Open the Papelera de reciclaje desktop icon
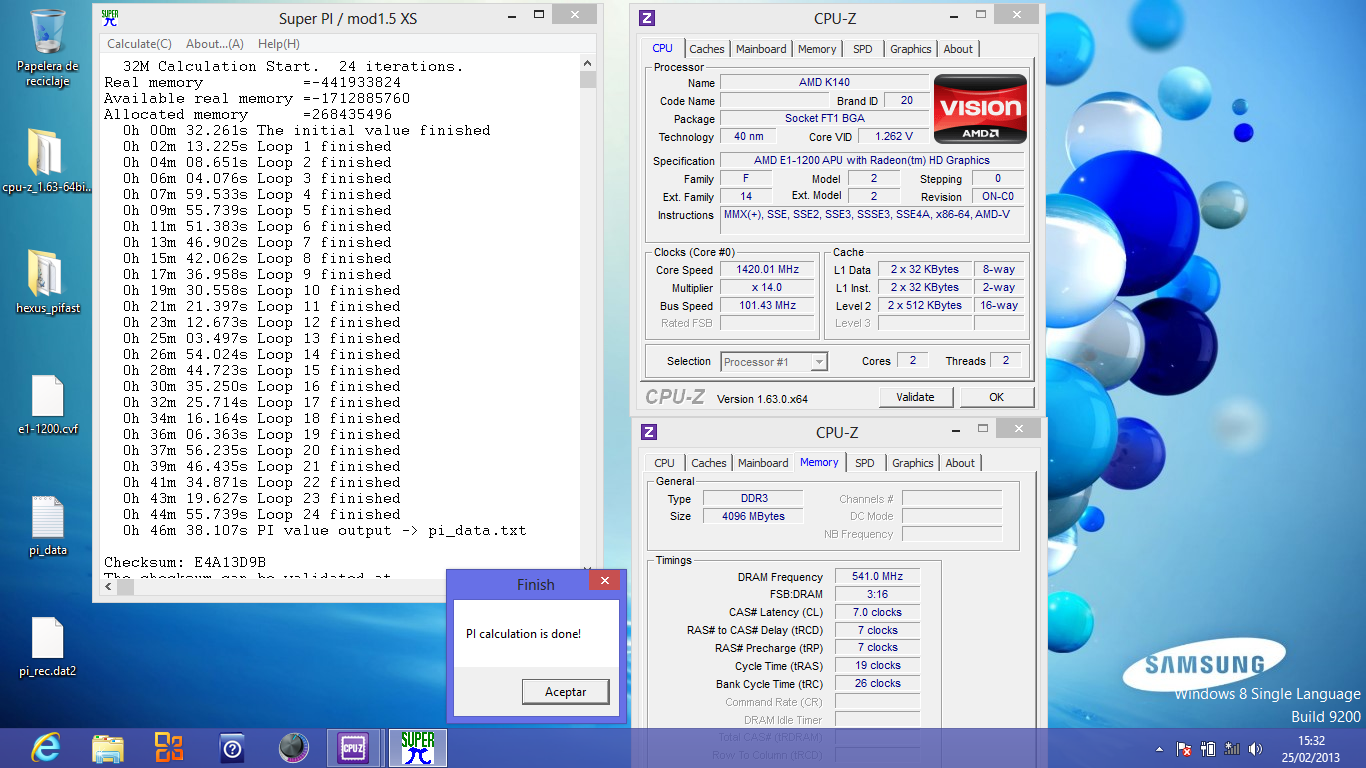This screenshot has width=1366, height=768. [48, 47]
